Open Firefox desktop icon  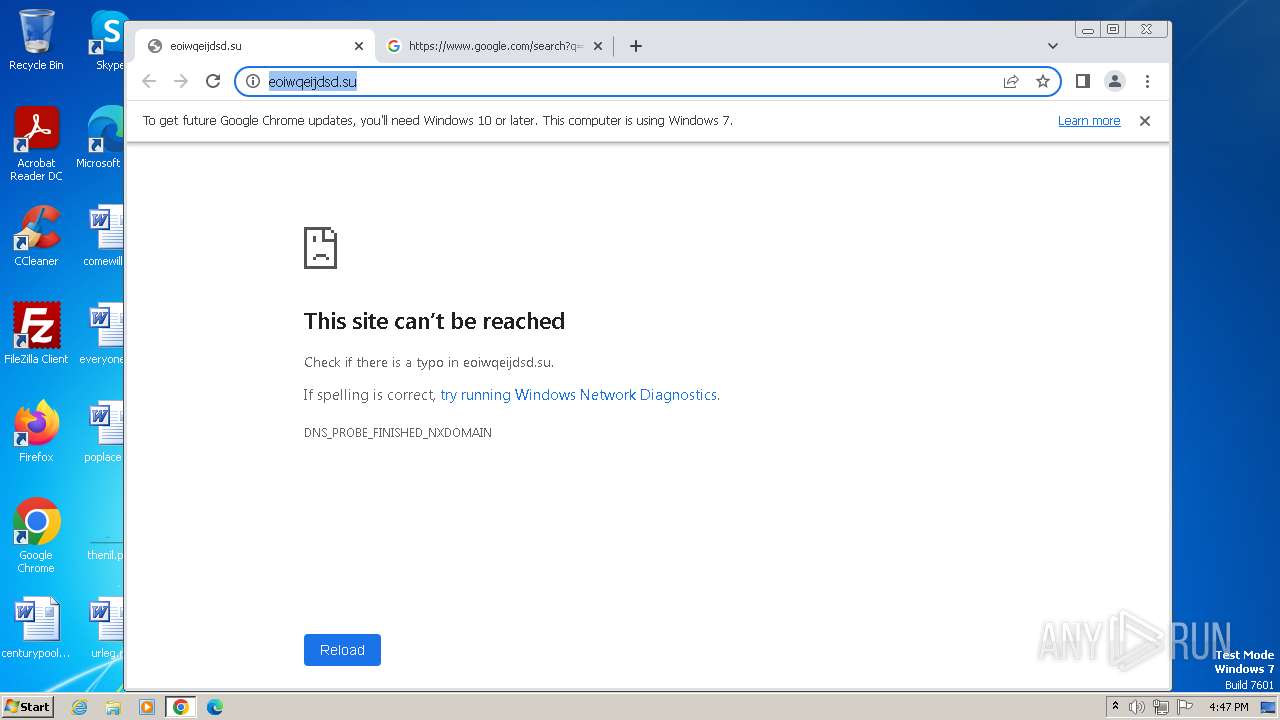coord(36,432)
